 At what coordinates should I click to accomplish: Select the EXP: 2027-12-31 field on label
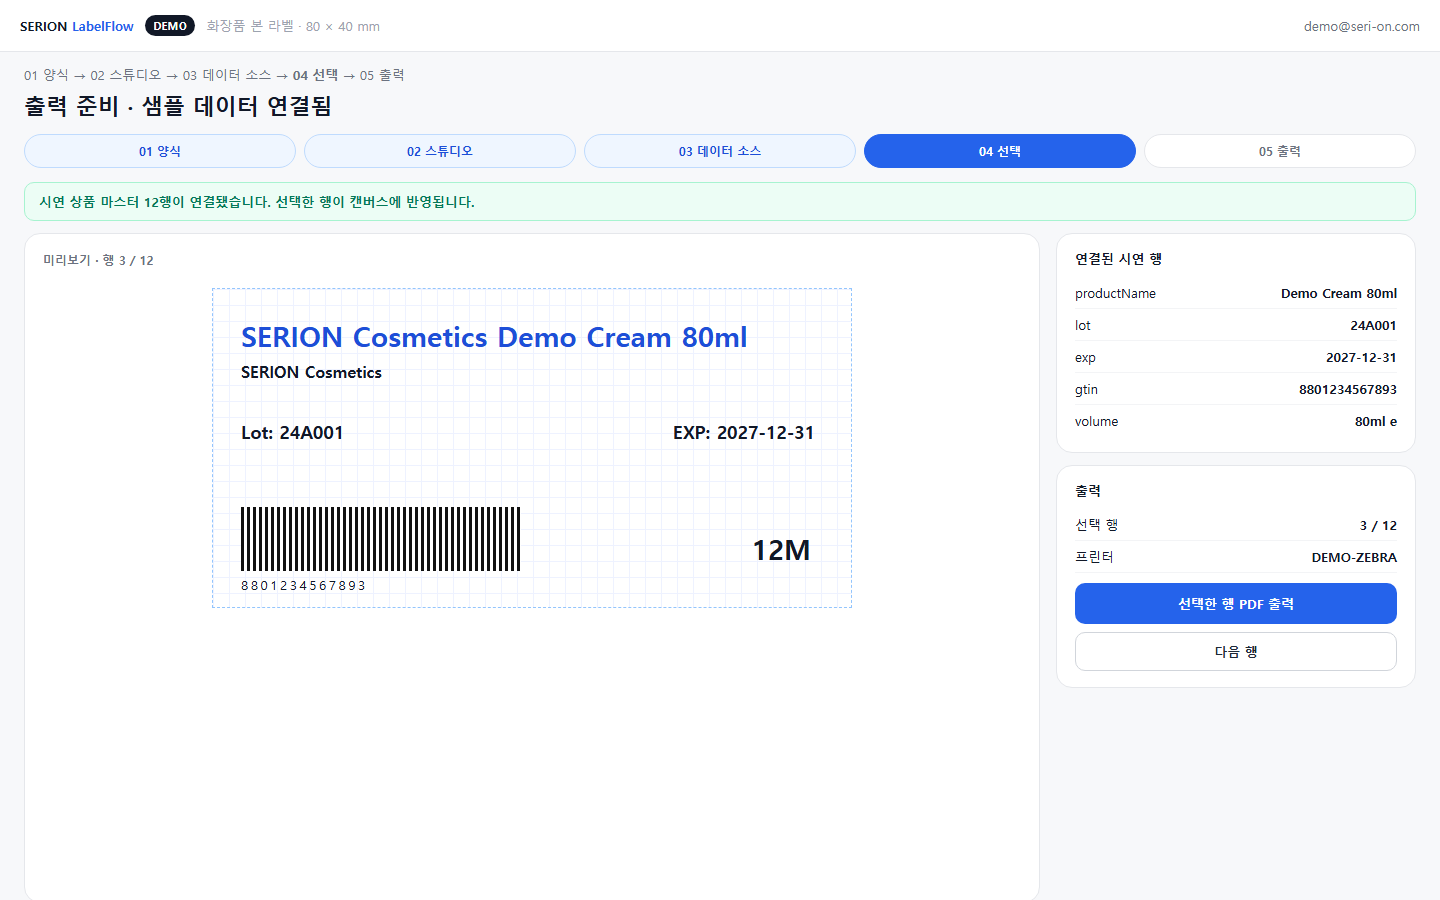(743, 433)
